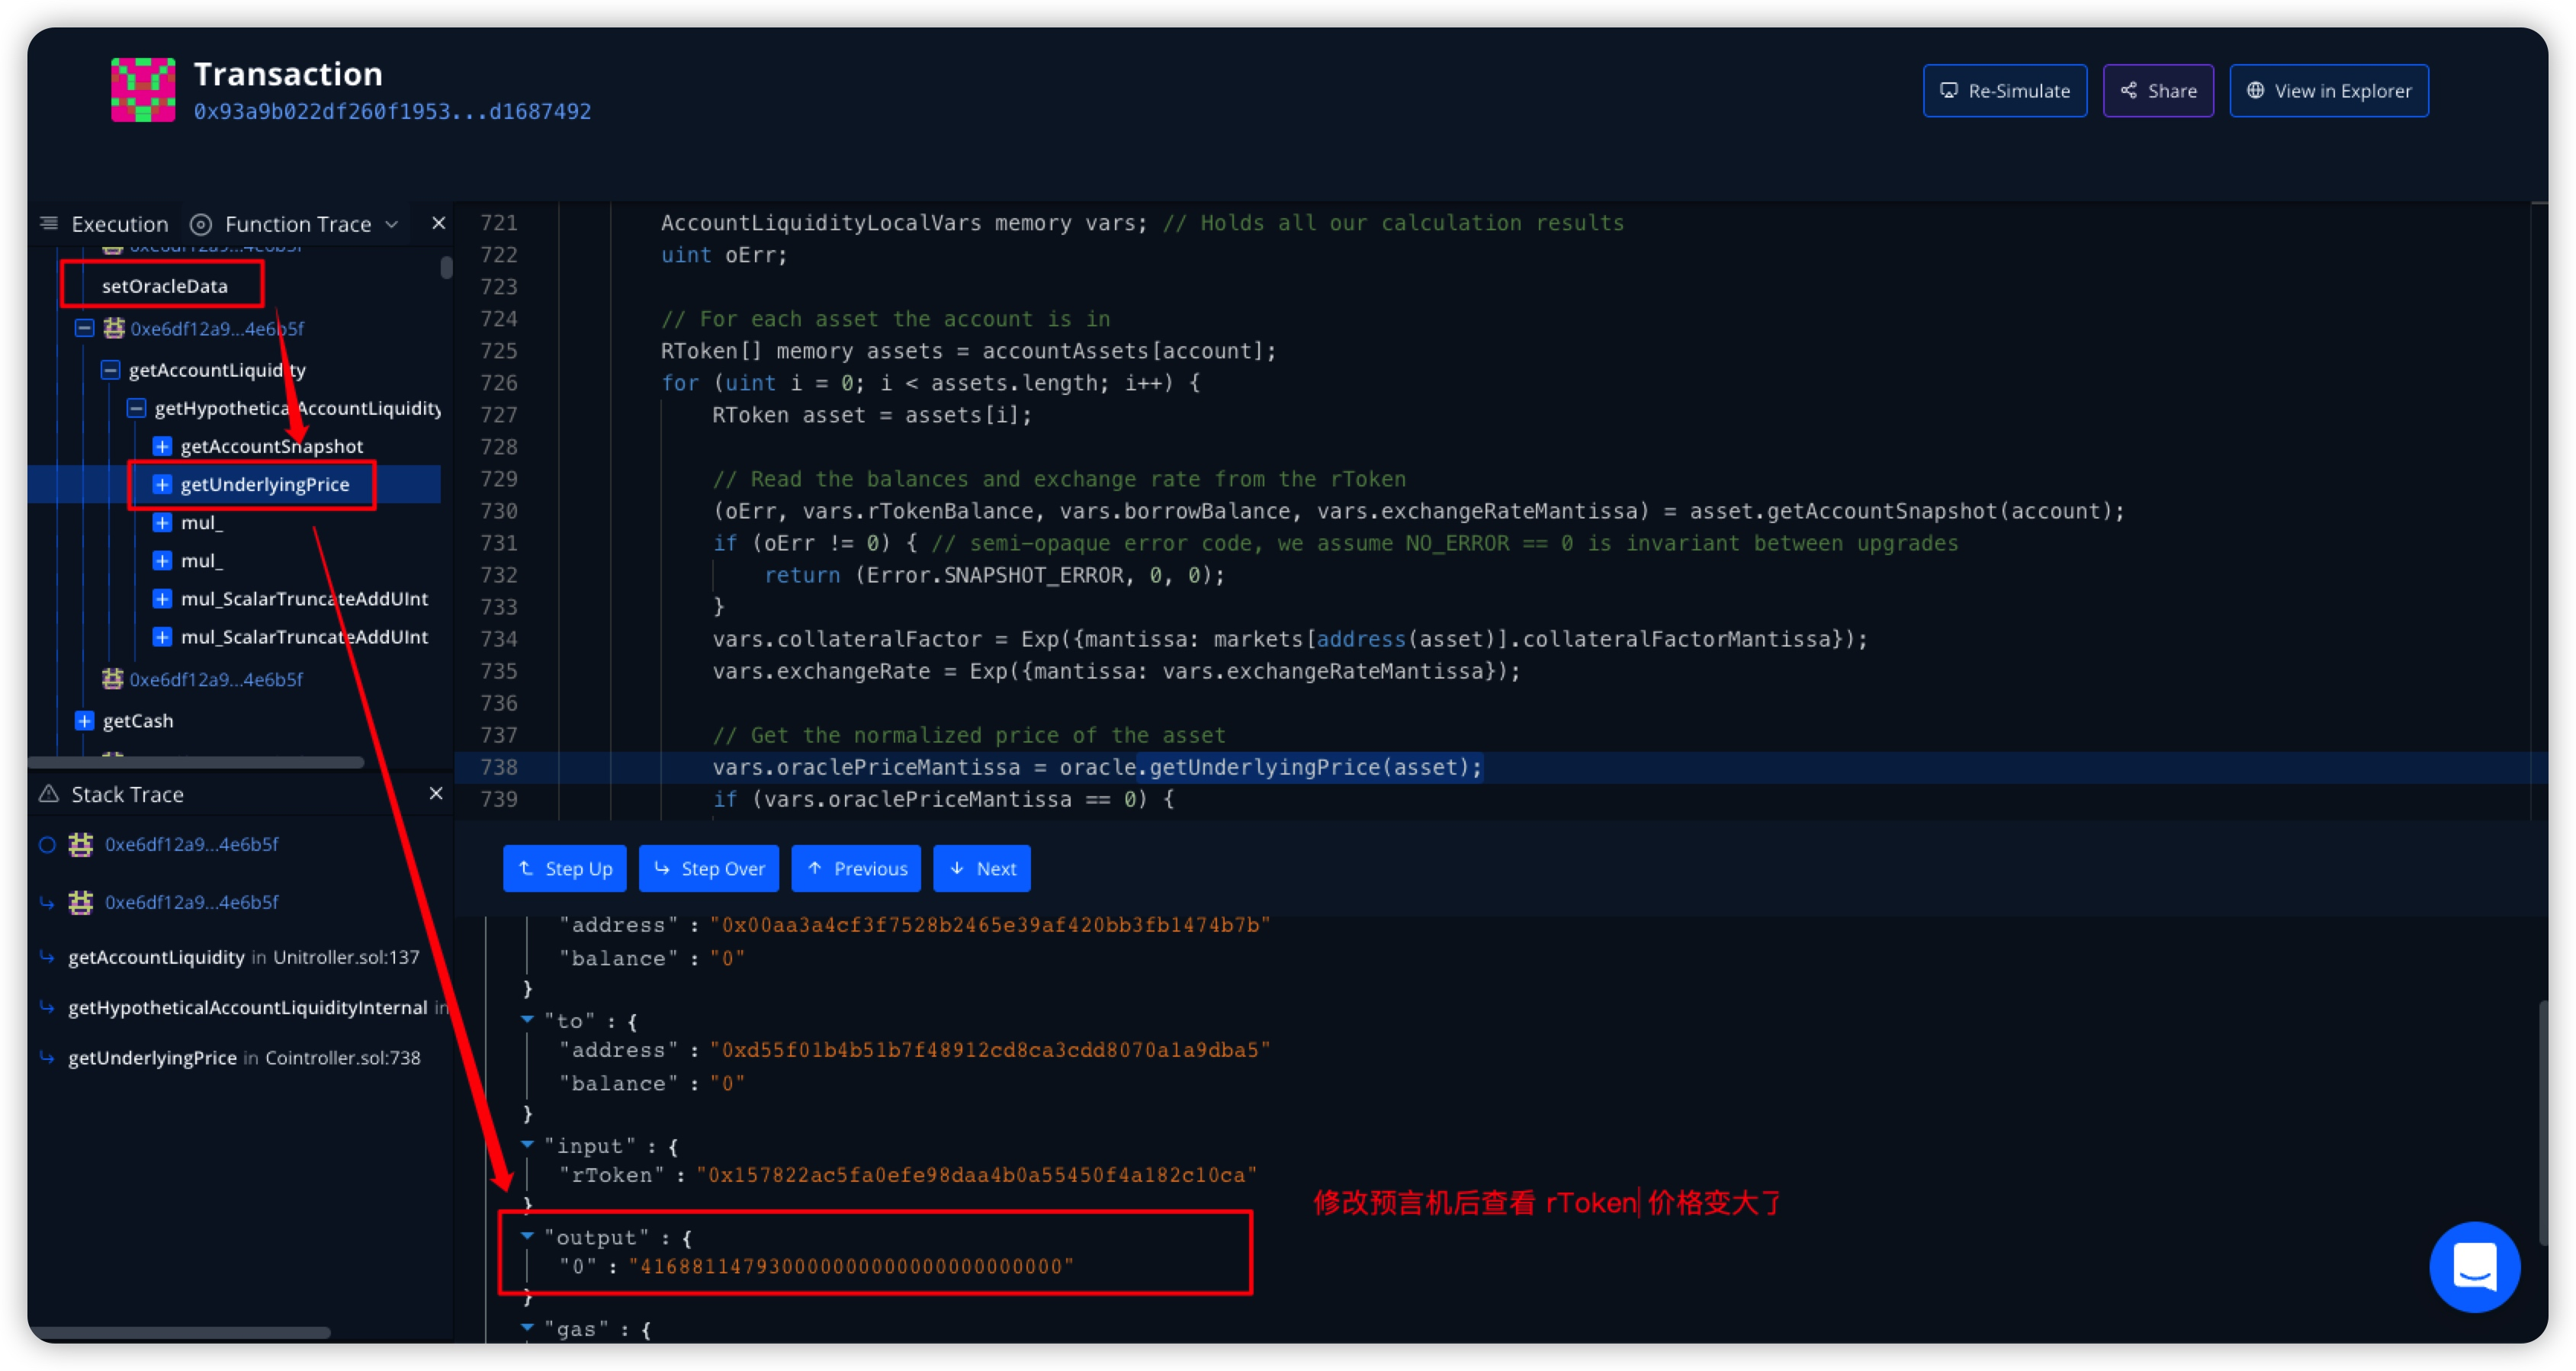Click contract icon above getCash tree item

[x=113, y=679]
